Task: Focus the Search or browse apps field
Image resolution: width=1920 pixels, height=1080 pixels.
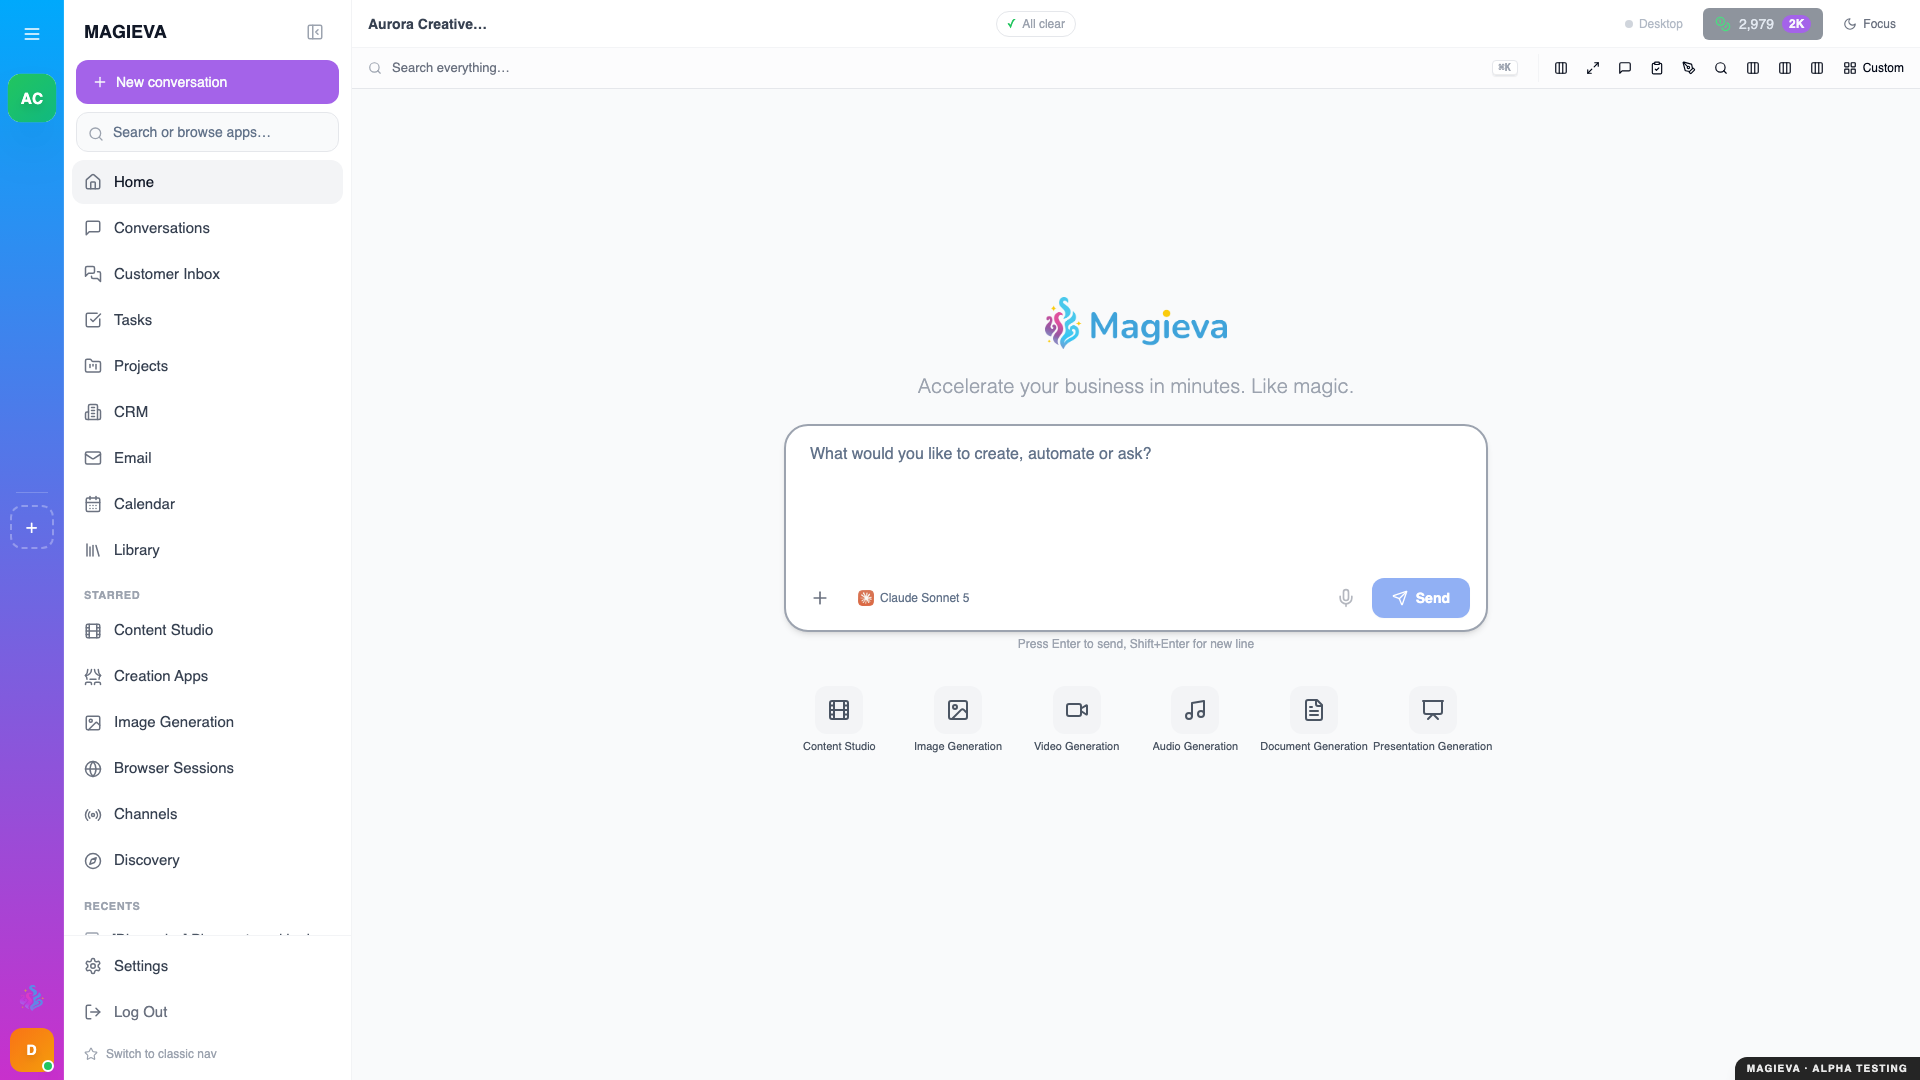Action: (x=207, y=132)
